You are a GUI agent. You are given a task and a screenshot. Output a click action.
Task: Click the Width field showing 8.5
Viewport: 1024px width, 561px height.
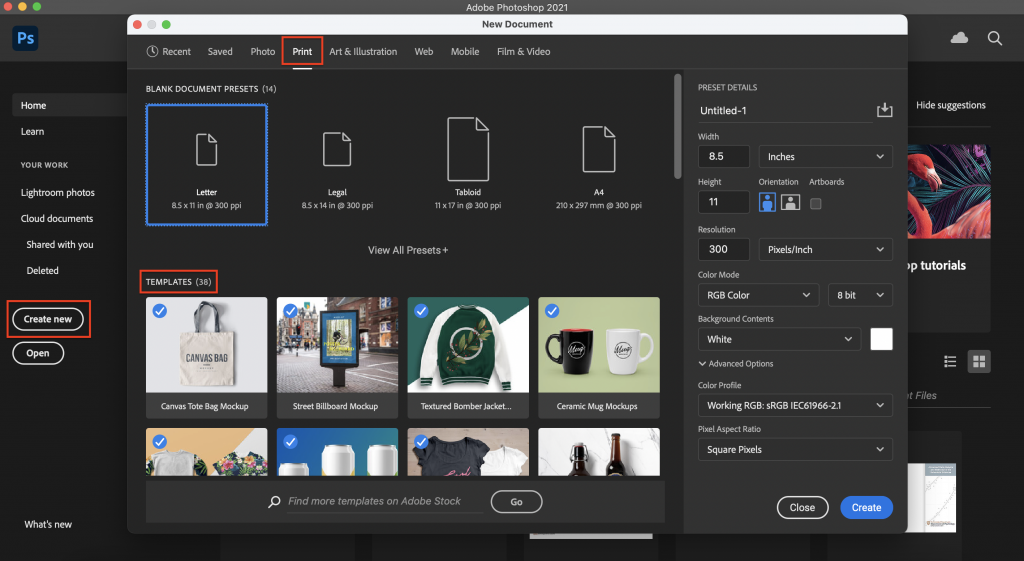[x=724, y=157]
